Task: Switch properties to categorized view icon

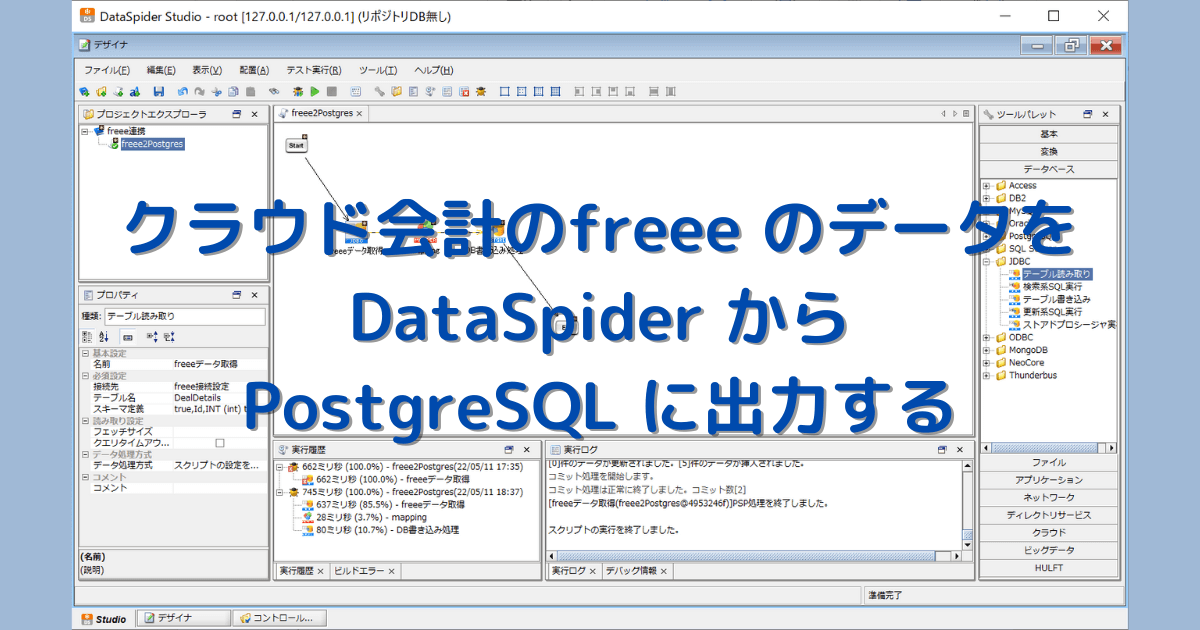Action: point(87,337)
